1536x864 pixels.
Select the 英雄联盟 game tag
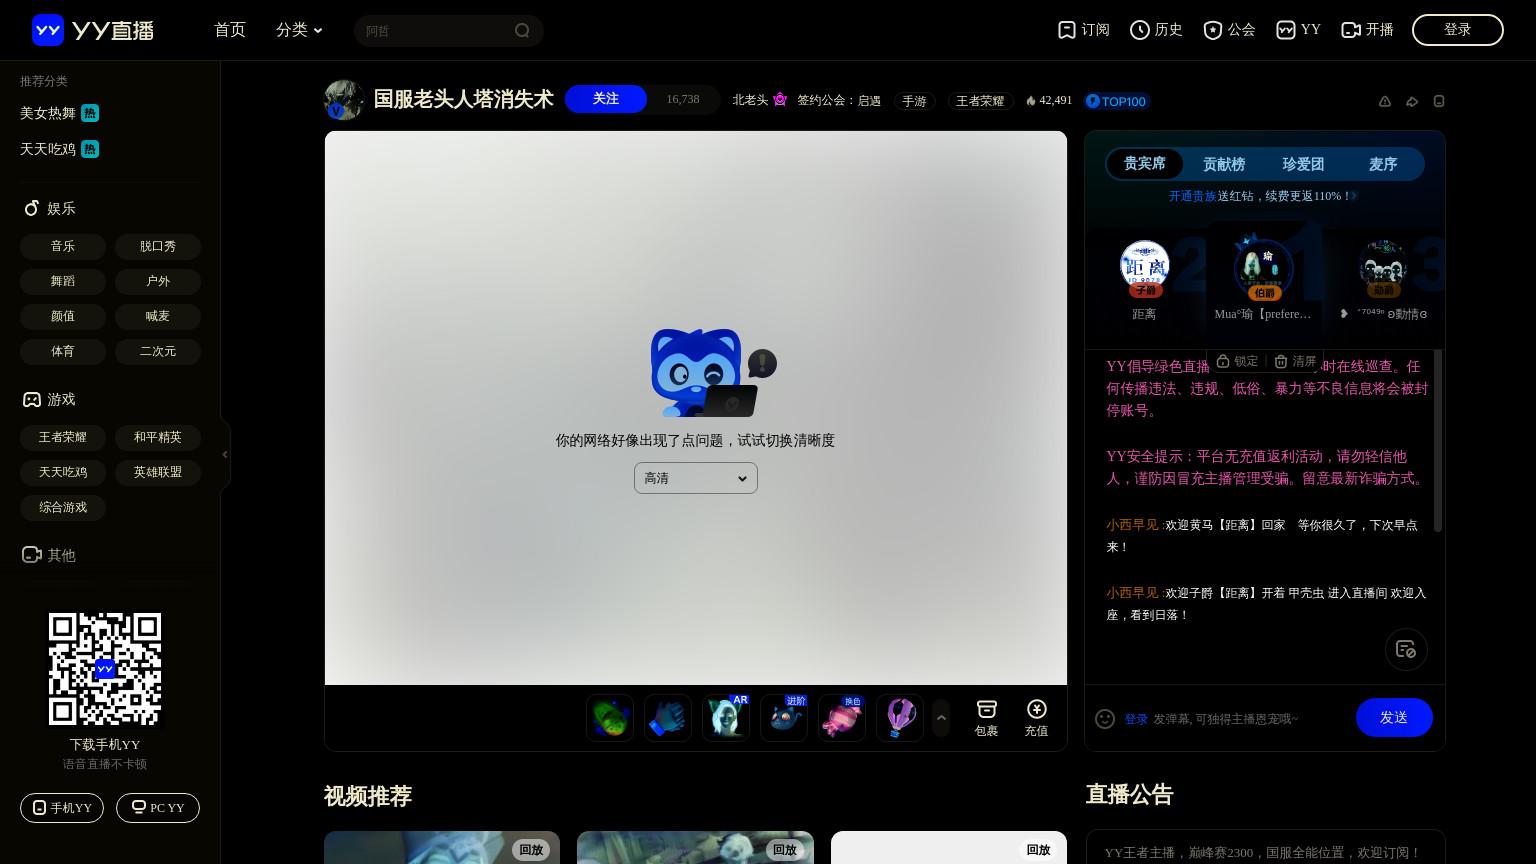158,472
